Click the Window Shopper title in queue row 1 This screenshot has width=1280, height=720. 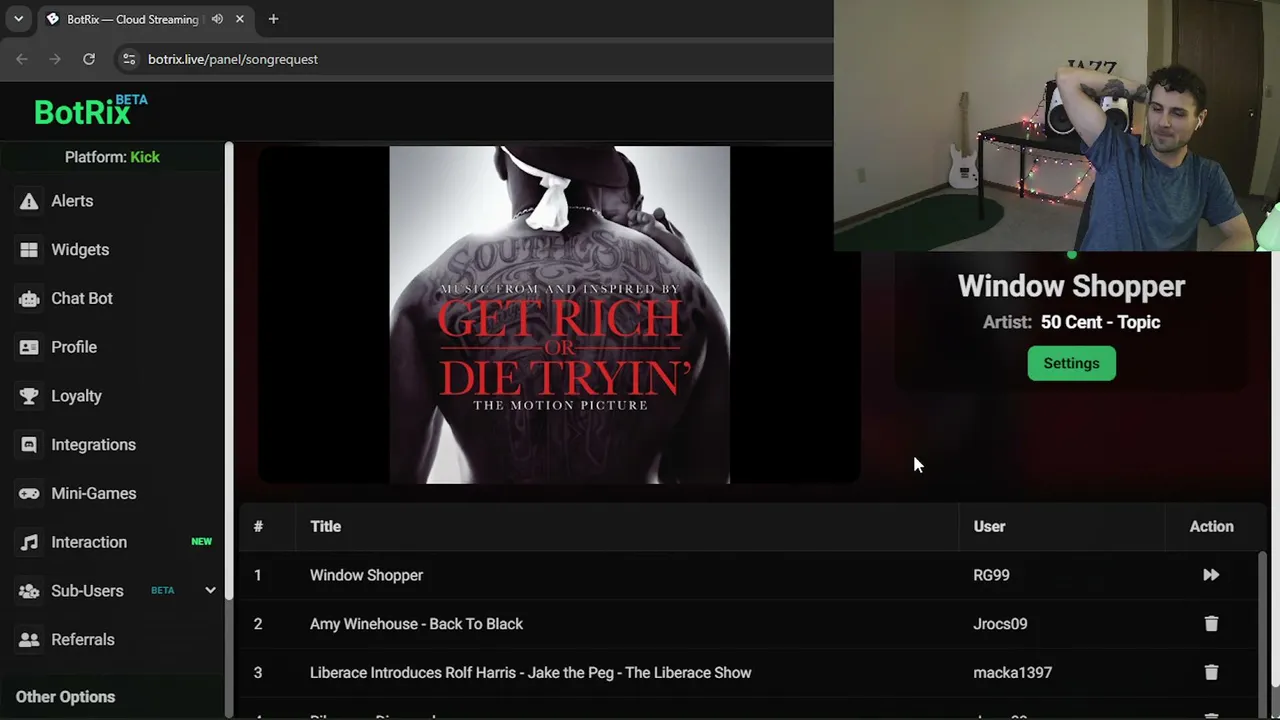(x=366, y=575)
